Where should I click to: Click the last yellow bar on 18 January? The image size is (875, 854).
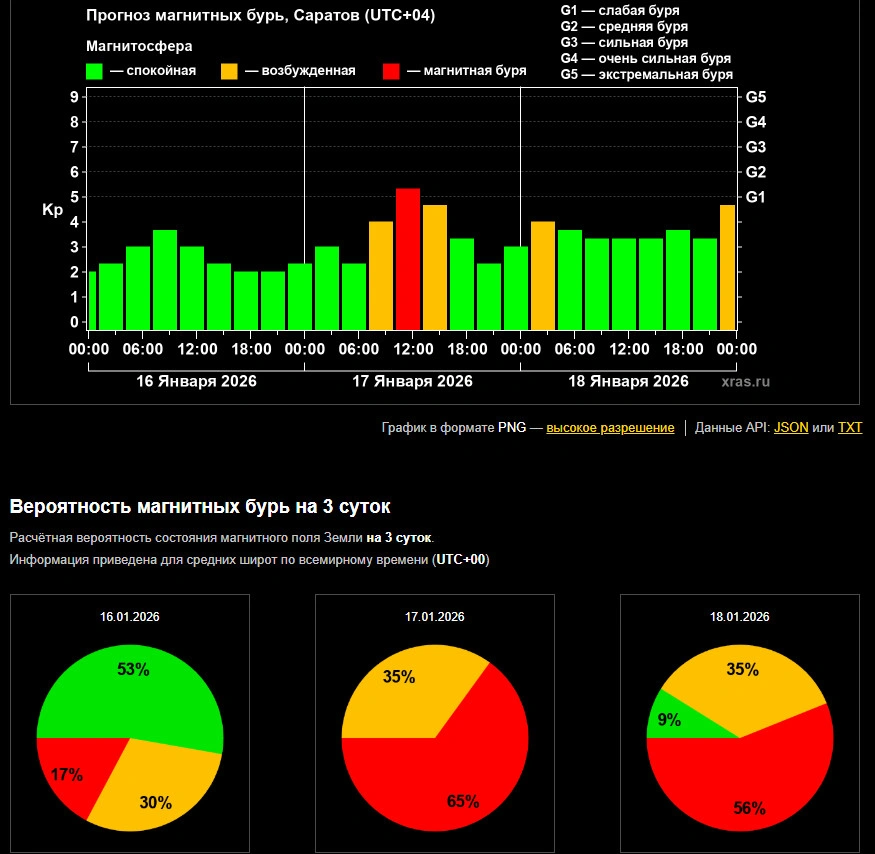pos(728,267)
